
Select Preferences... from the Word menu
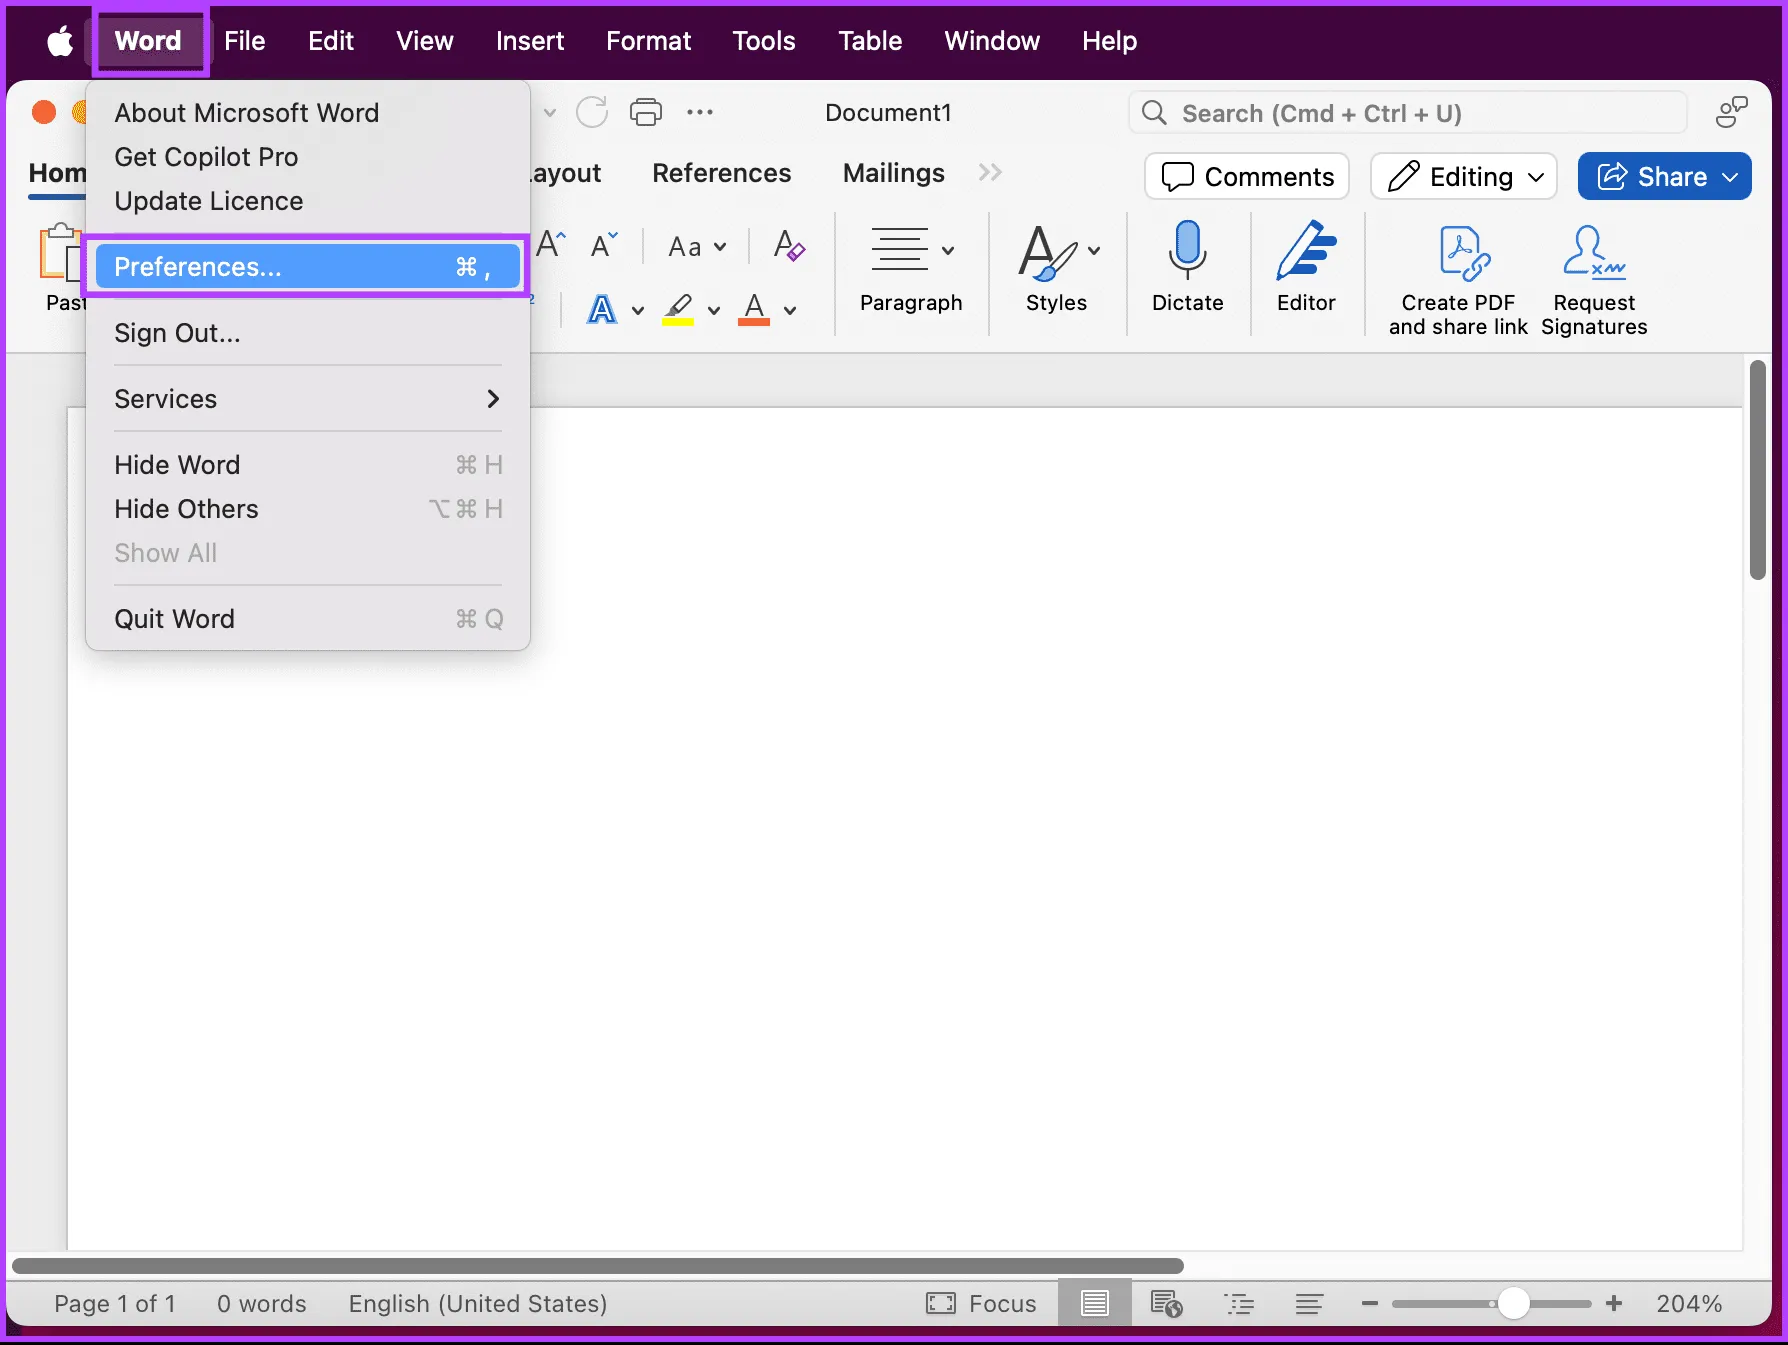click(x=307, y=267)
